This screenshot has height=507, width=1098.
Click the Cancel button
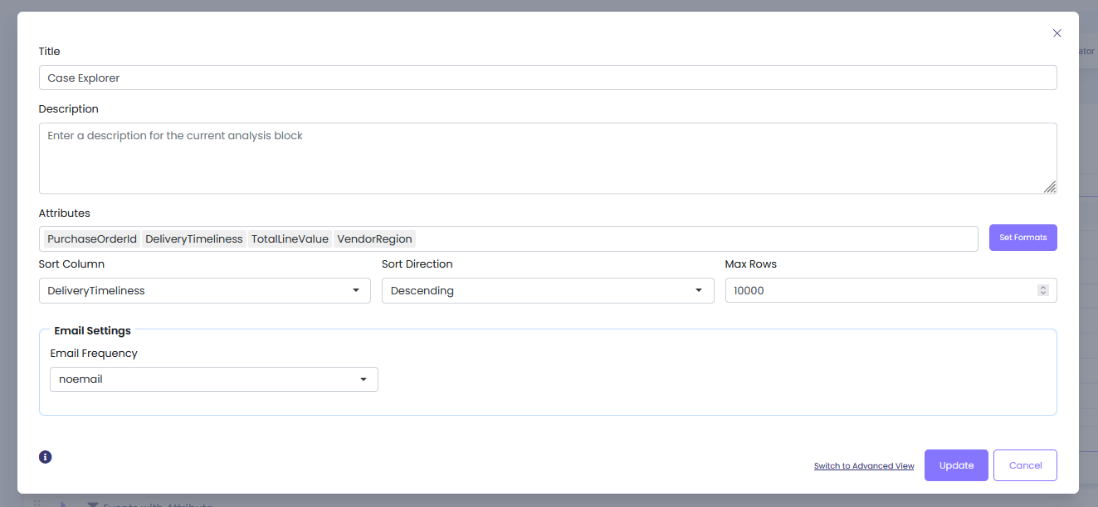point(1025,465)
